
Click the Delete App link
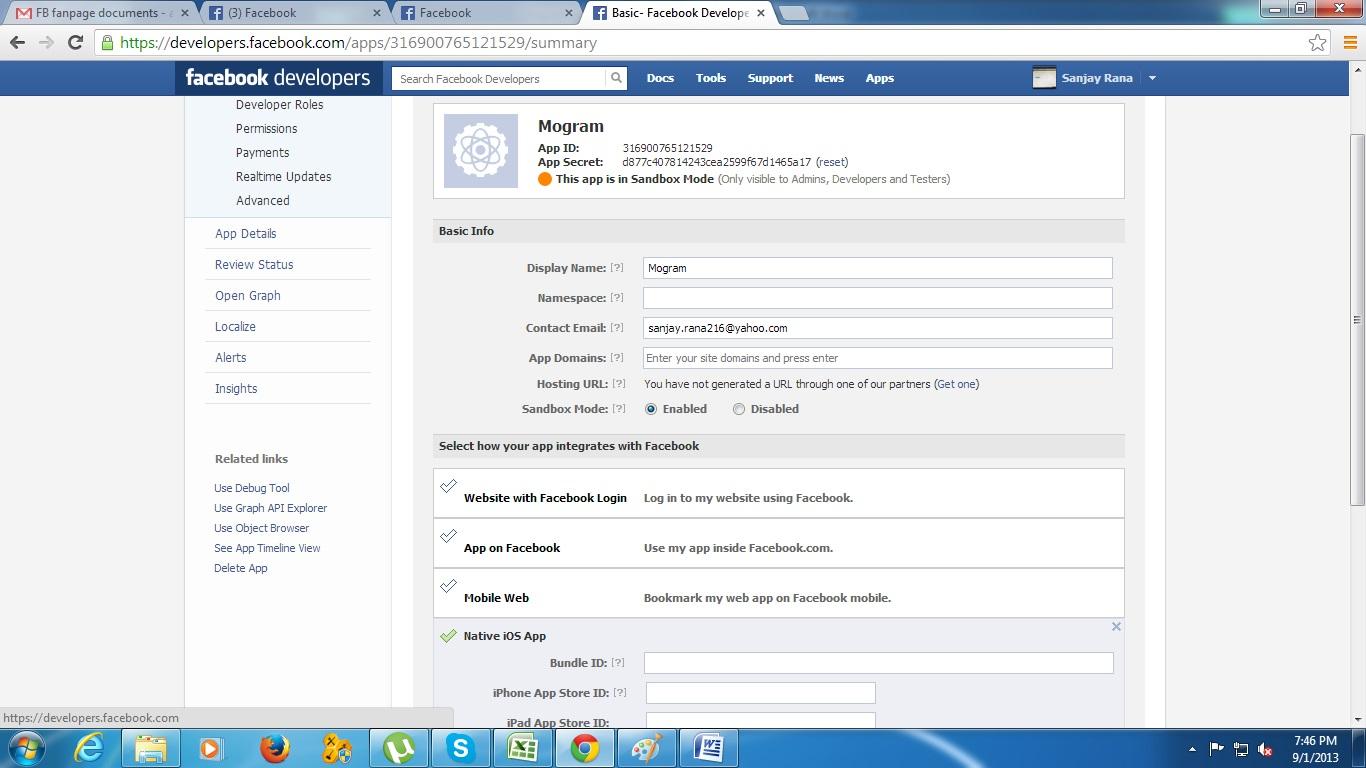[241, 568]
